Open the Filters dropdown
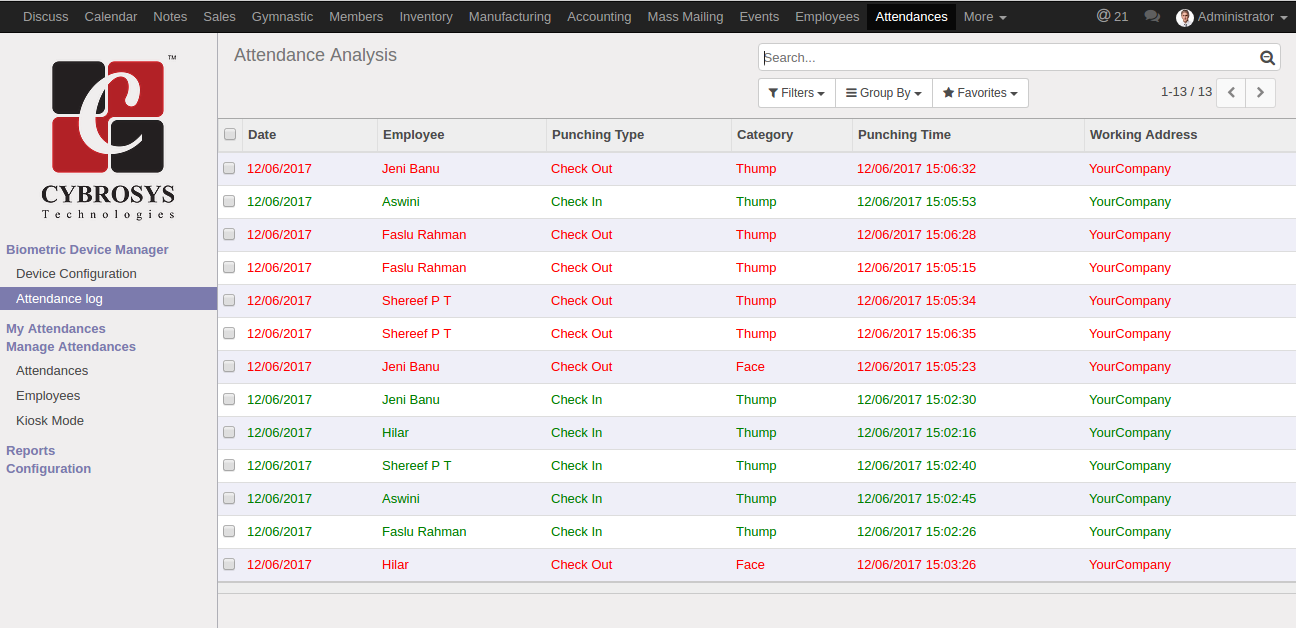1296x628 pixels. coord(796,93)
